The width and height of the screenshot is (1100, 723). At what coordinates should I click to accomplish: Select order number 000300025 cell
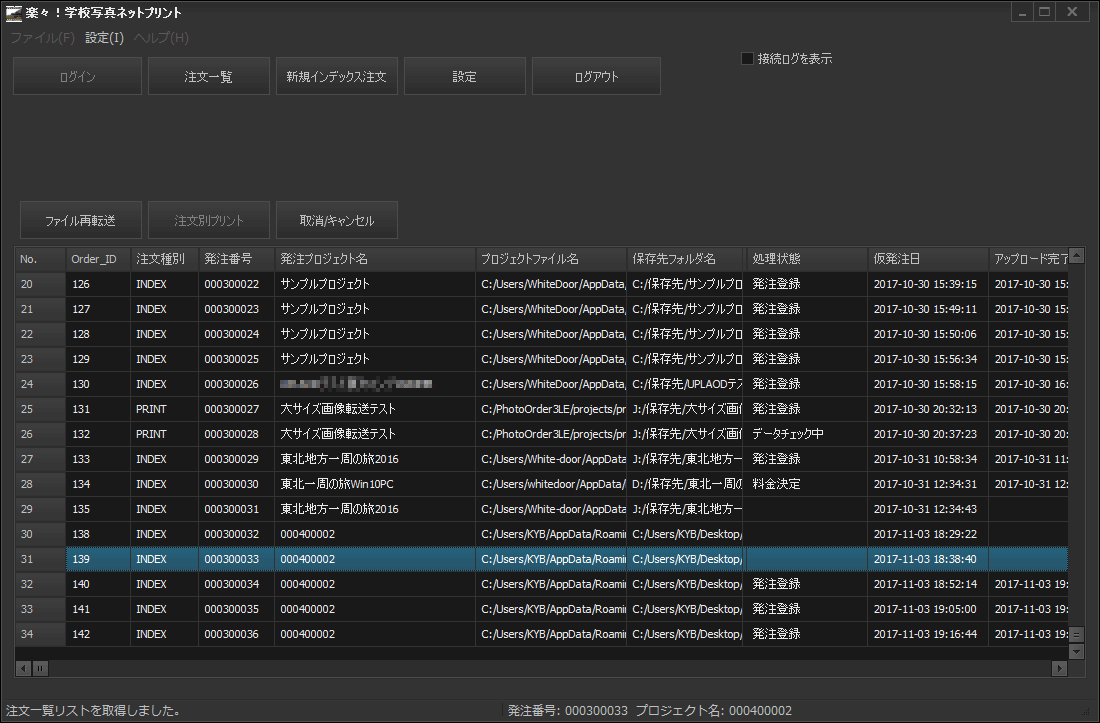(x=236, y=359)
